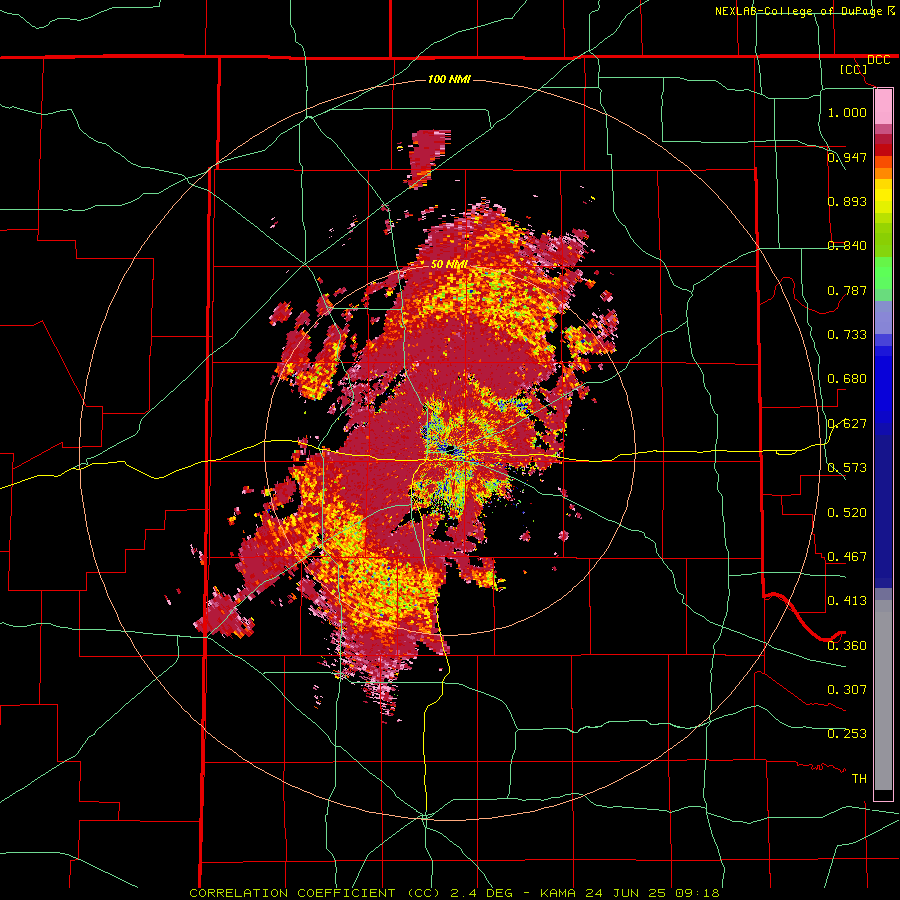Select the 0.627 scale value
Image resolution: width=900 pixels, height=900 pixels.
(847, 423)
